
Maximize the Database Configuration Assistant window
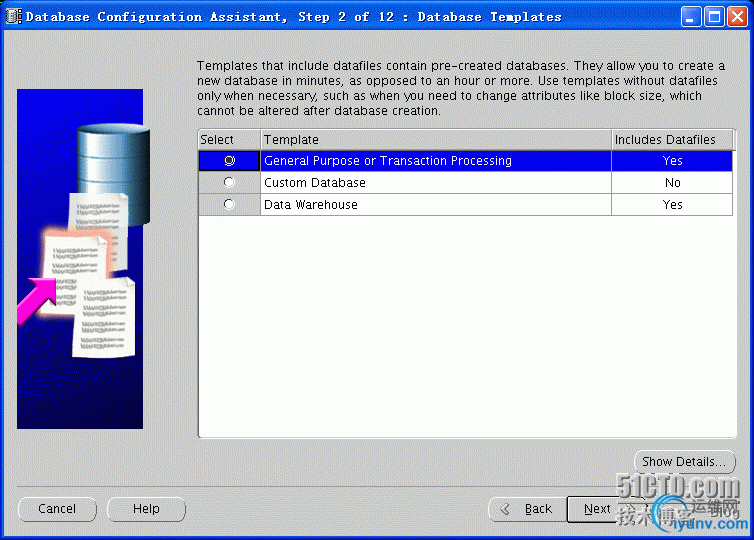714,17
